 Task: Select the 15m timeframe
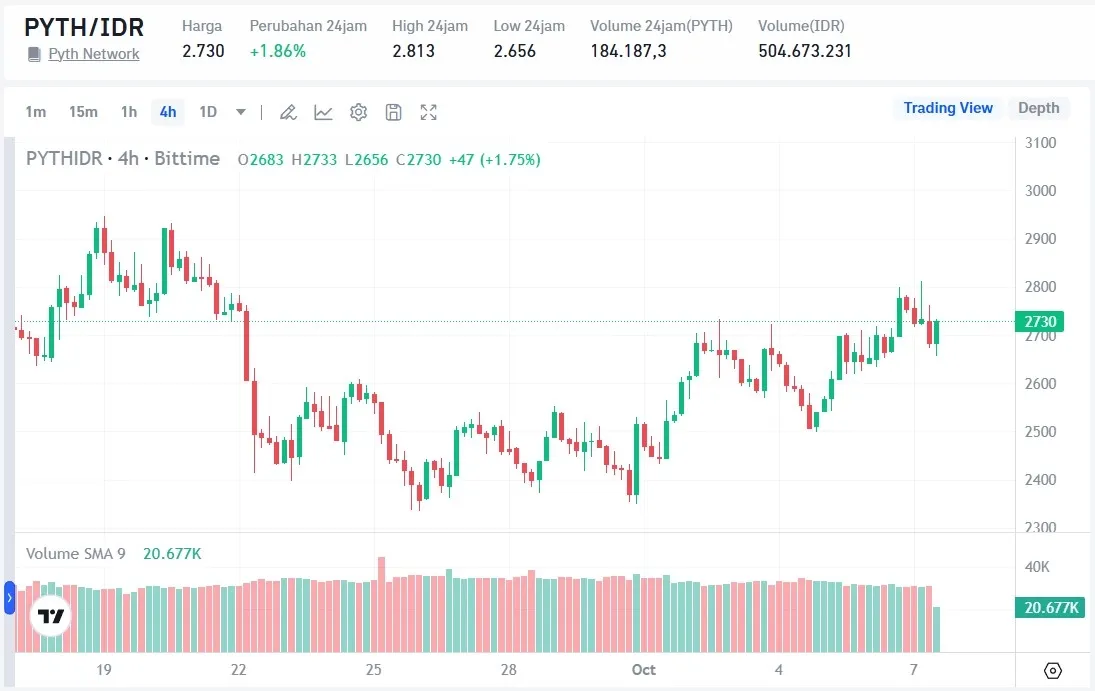(x=83, y=112)
